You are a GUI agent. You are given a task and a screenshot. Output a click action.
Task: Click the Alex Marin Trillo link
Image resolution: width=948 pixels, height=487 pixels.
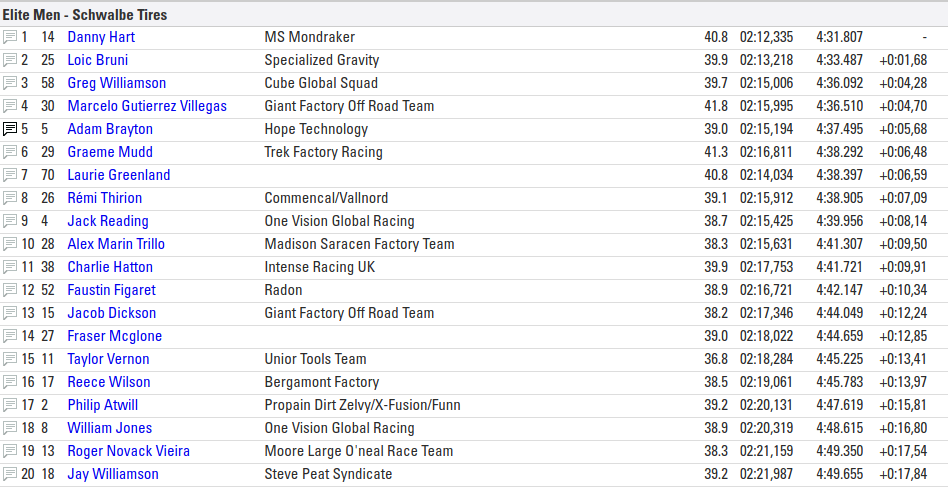[116, 244]
